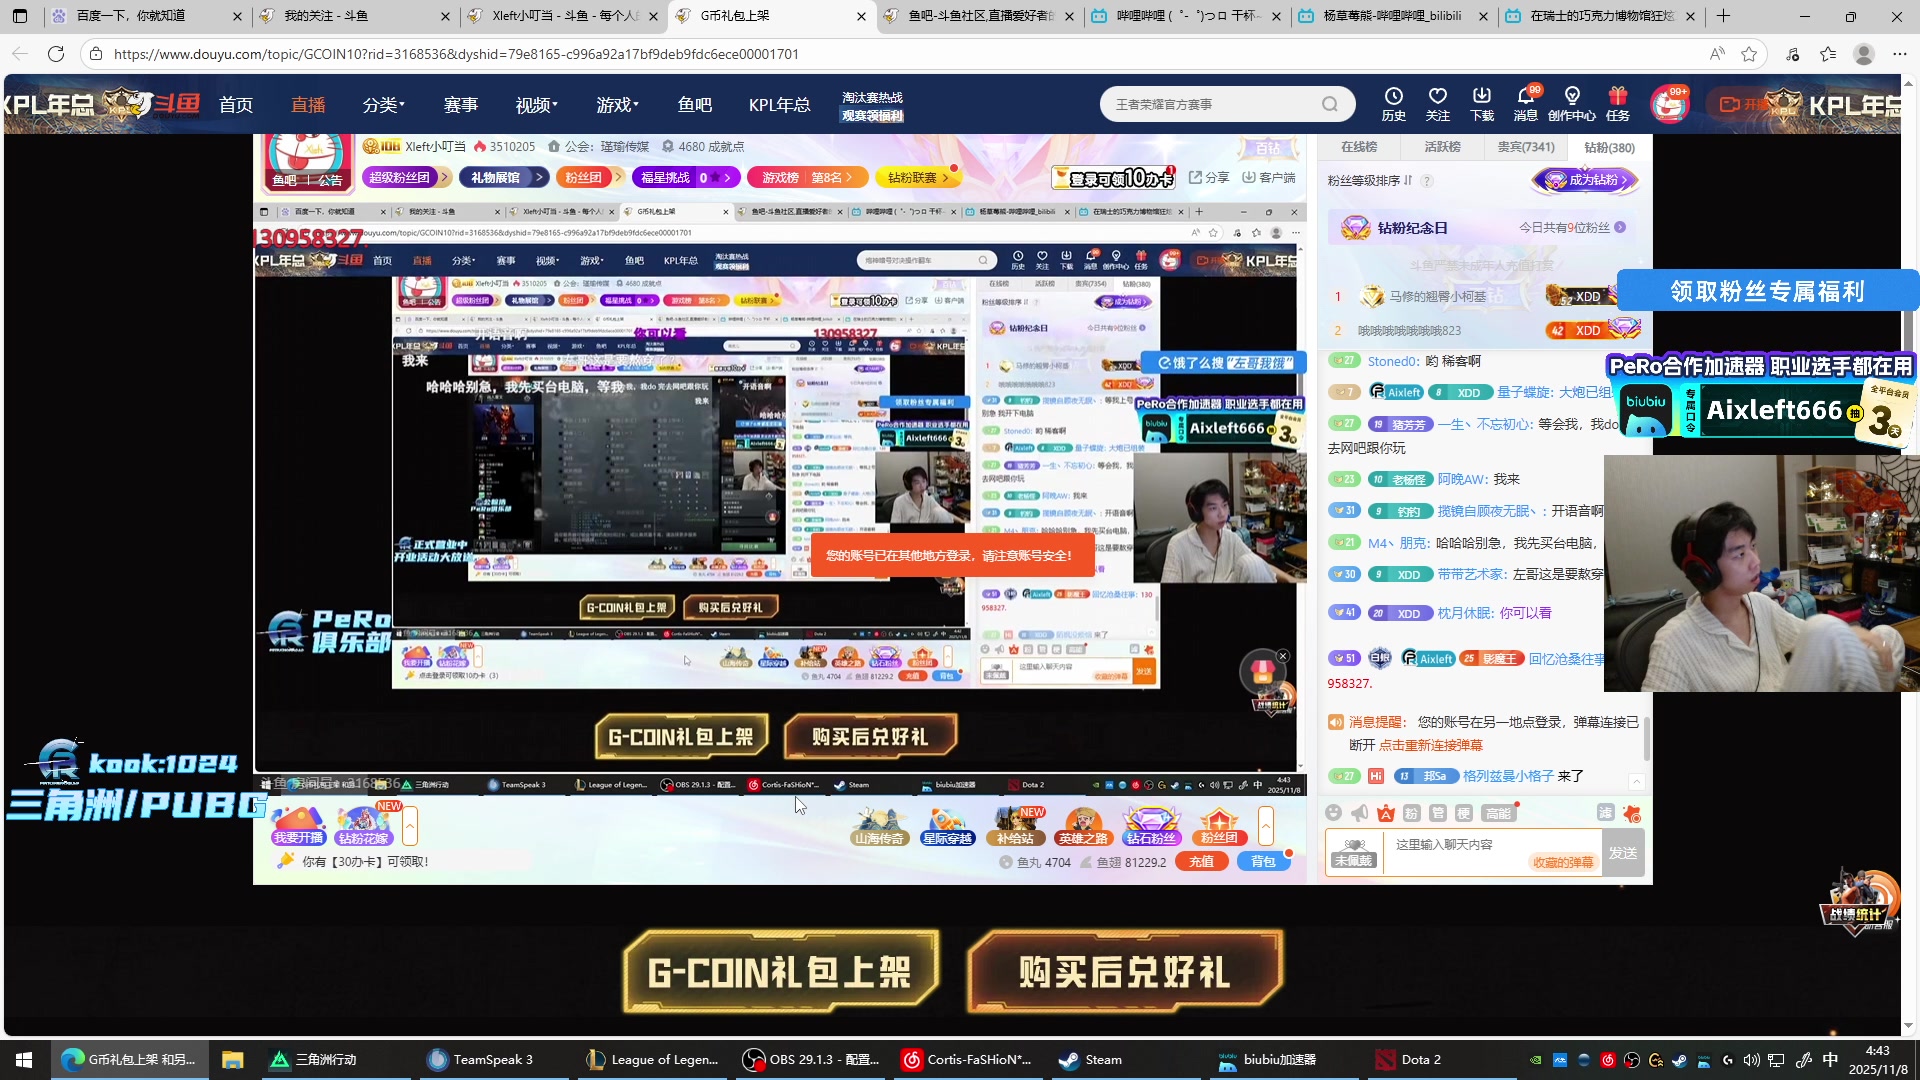Image resolution: width=1920 pixels, height=1080 pixels.
Task: Toggle the 滤 danmaku filter button
Action: pyautogui.click(x=1605, y=813)
